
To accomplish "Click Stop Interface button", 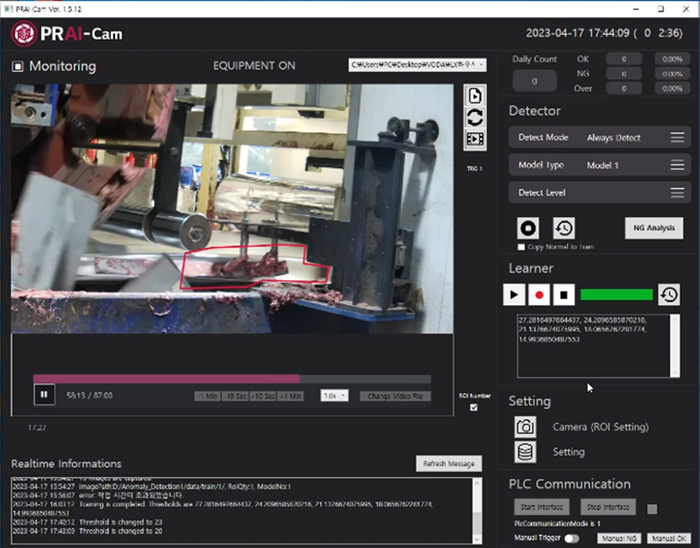I will point(608,507).
